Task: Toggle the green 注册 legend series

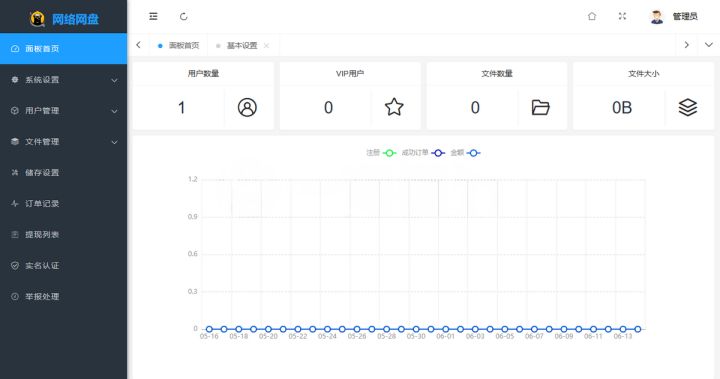Action: click(x=381, y=153)
